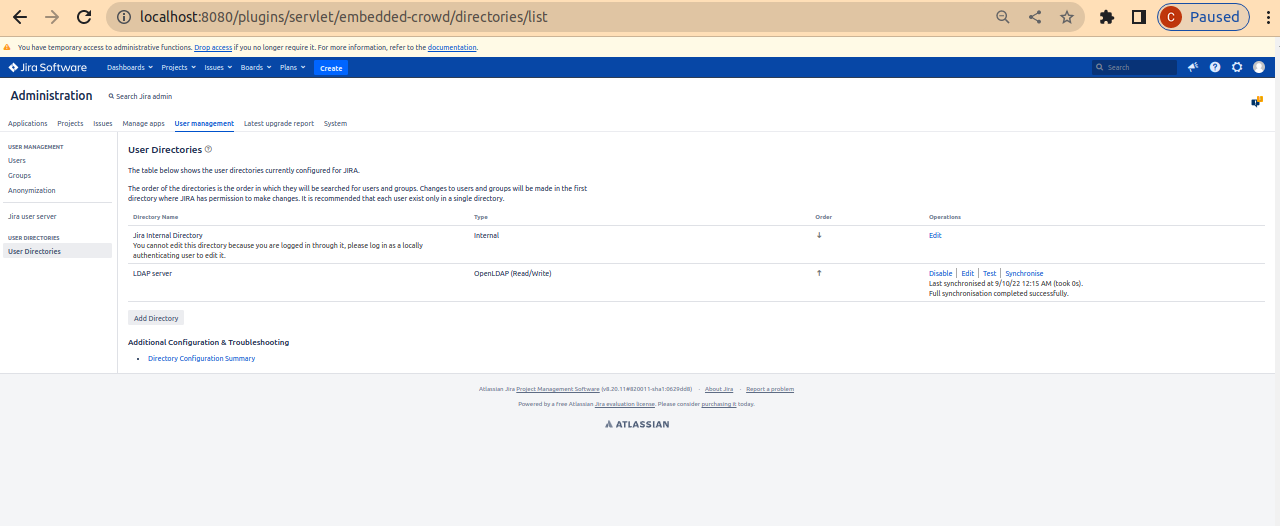Open the Directory Configuration Summary link

click(201, 358)
